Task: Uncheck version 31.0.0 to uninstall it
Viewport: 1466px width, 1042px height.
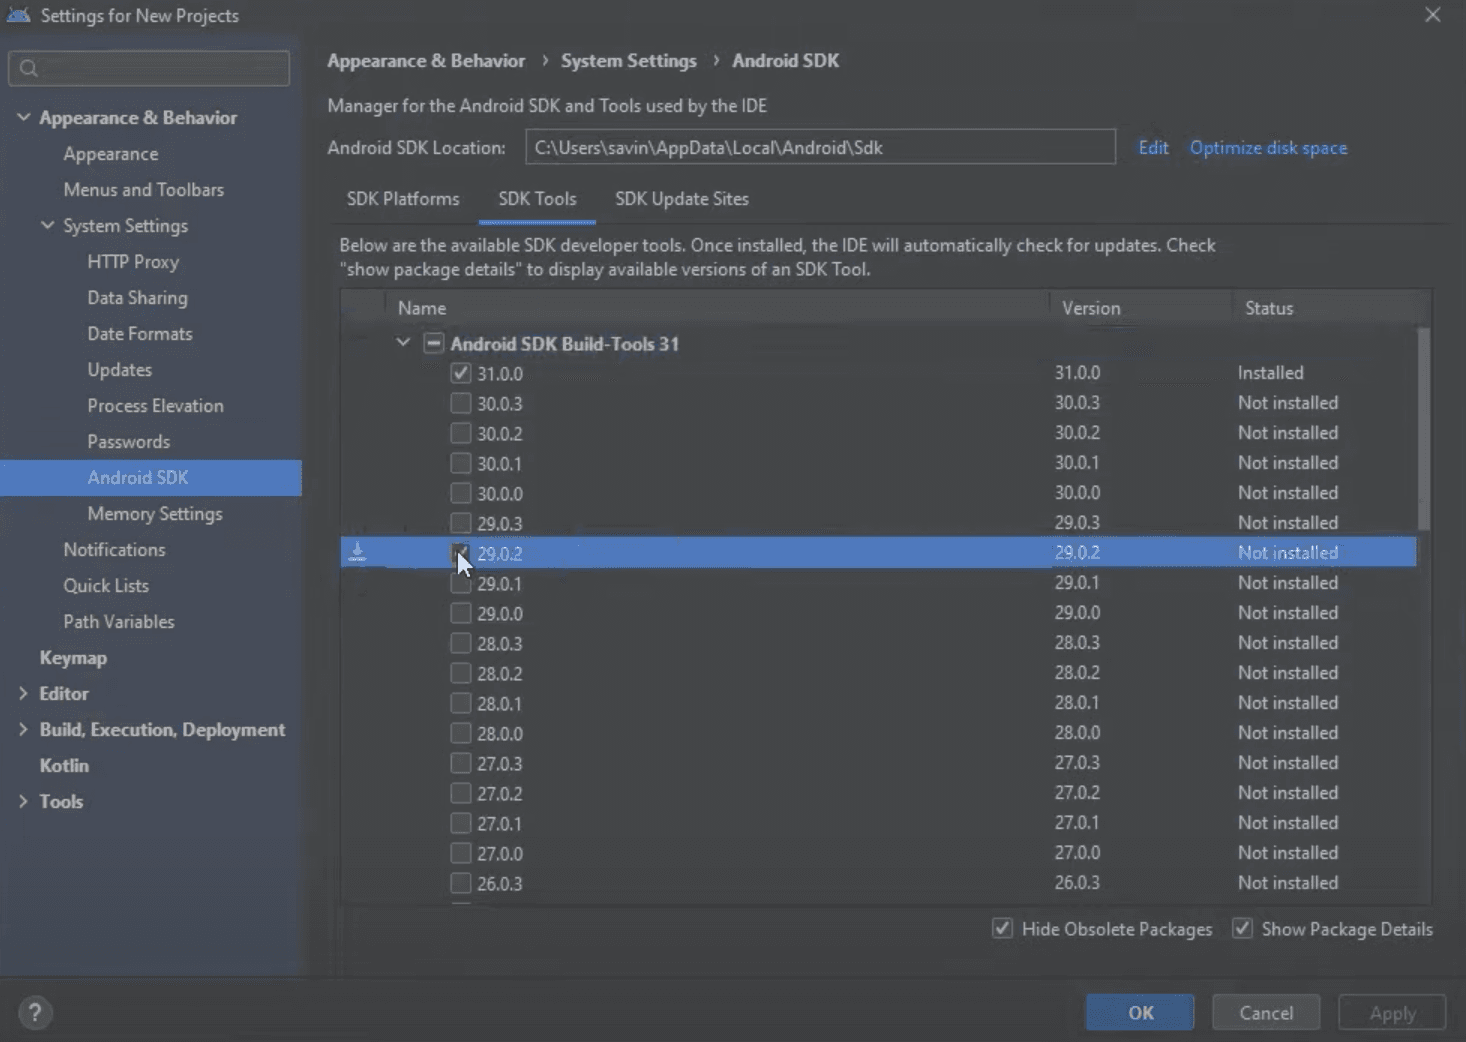Action: point(460,373)
